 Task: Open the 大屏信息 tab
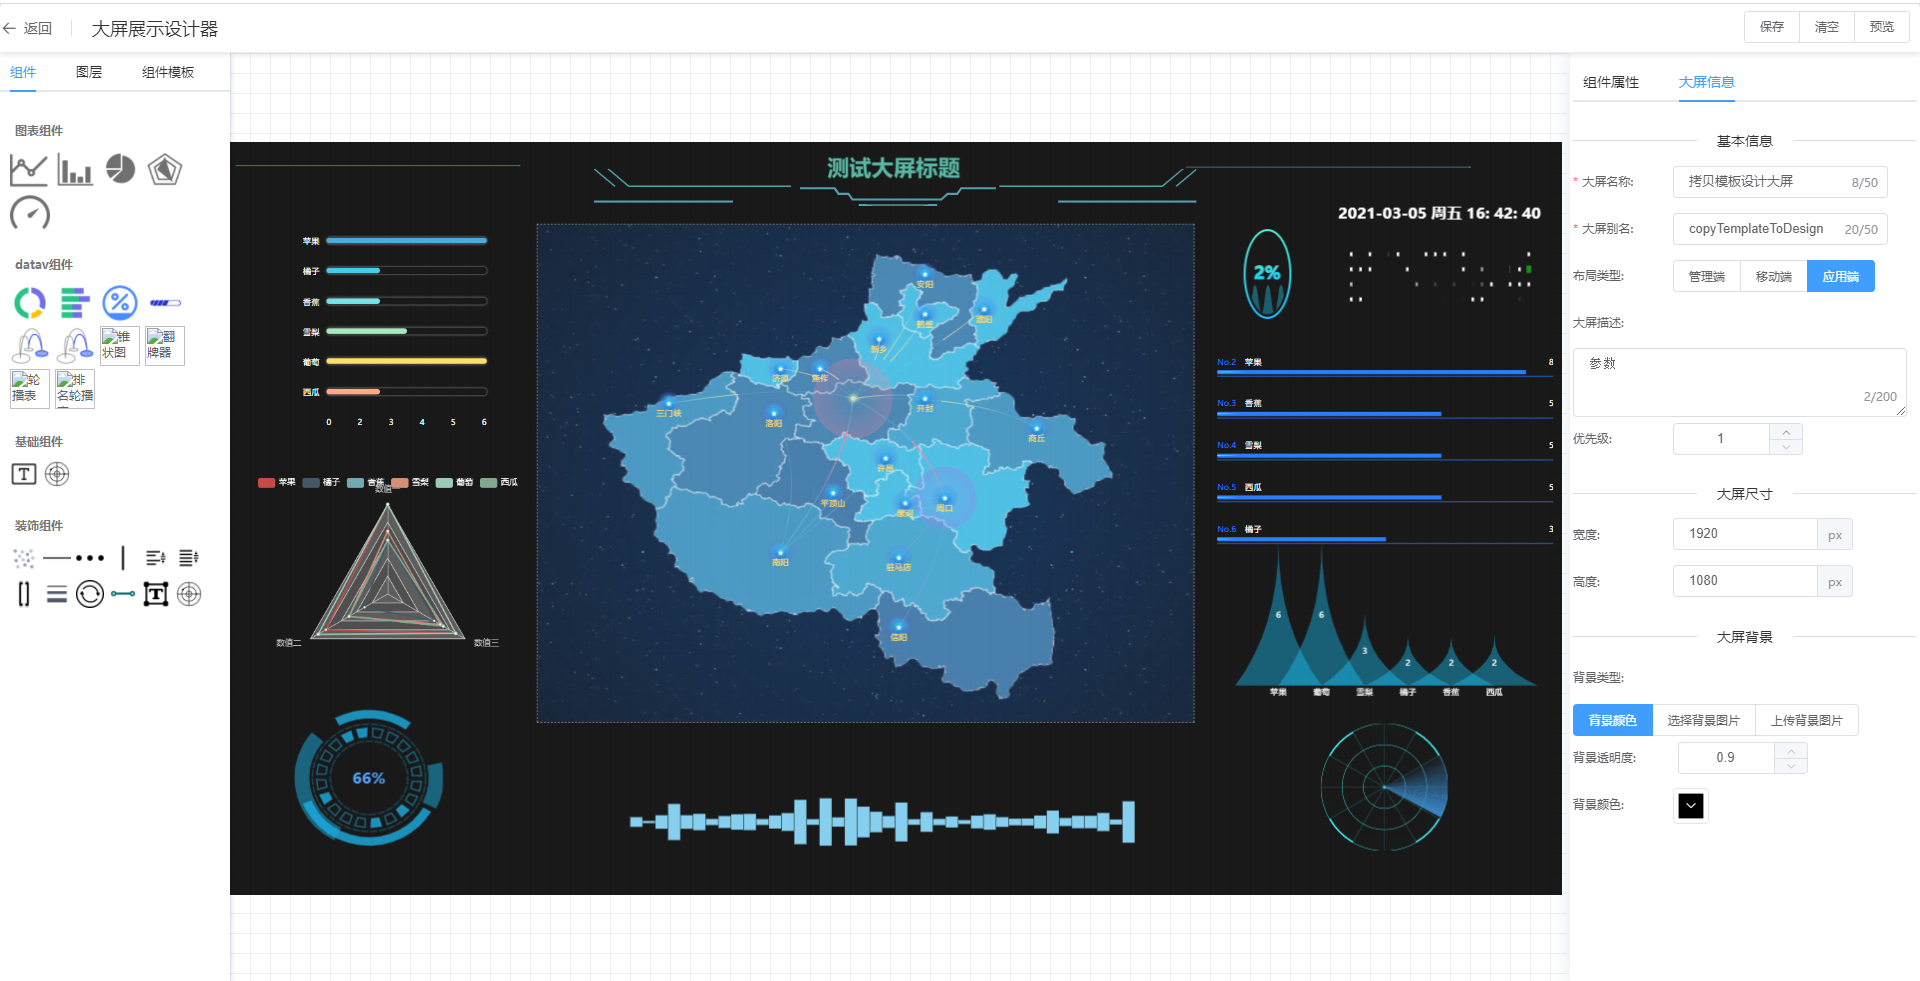click(1707, 82)
